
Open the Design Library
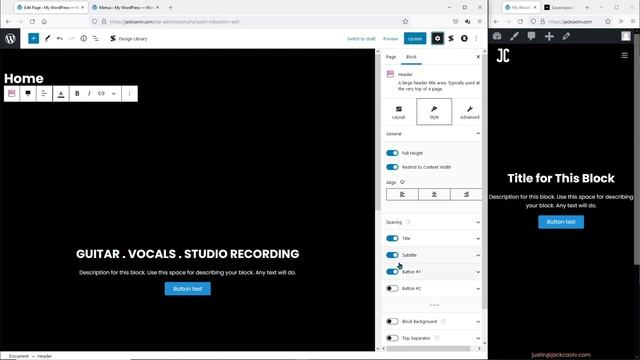[129, 39]
